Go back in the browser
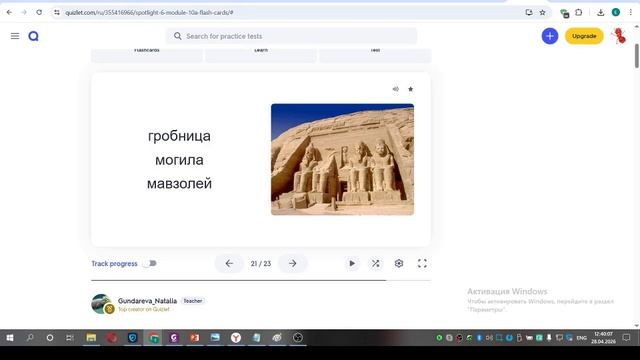This screenshot has height=360, width=640. [9, 12]
